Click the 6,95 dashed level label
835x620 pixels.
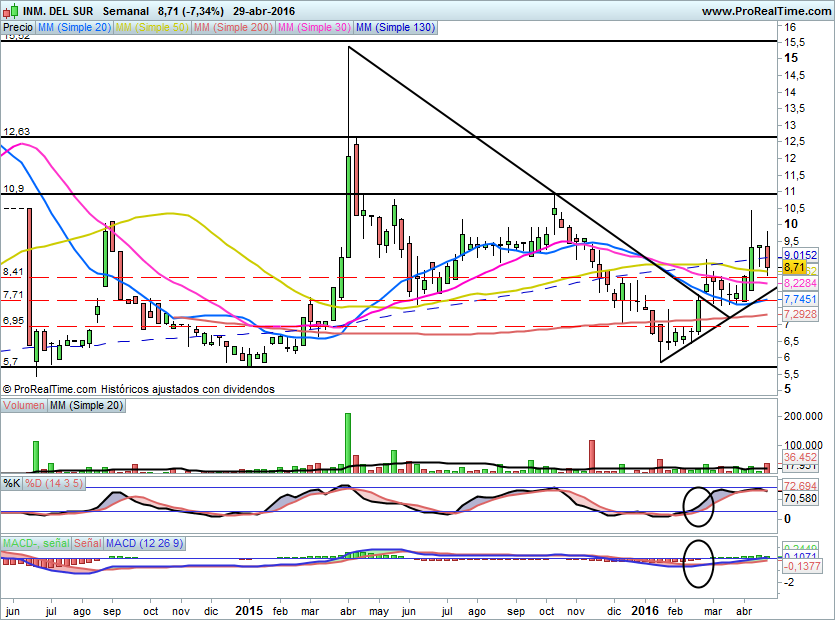(13, 321)
